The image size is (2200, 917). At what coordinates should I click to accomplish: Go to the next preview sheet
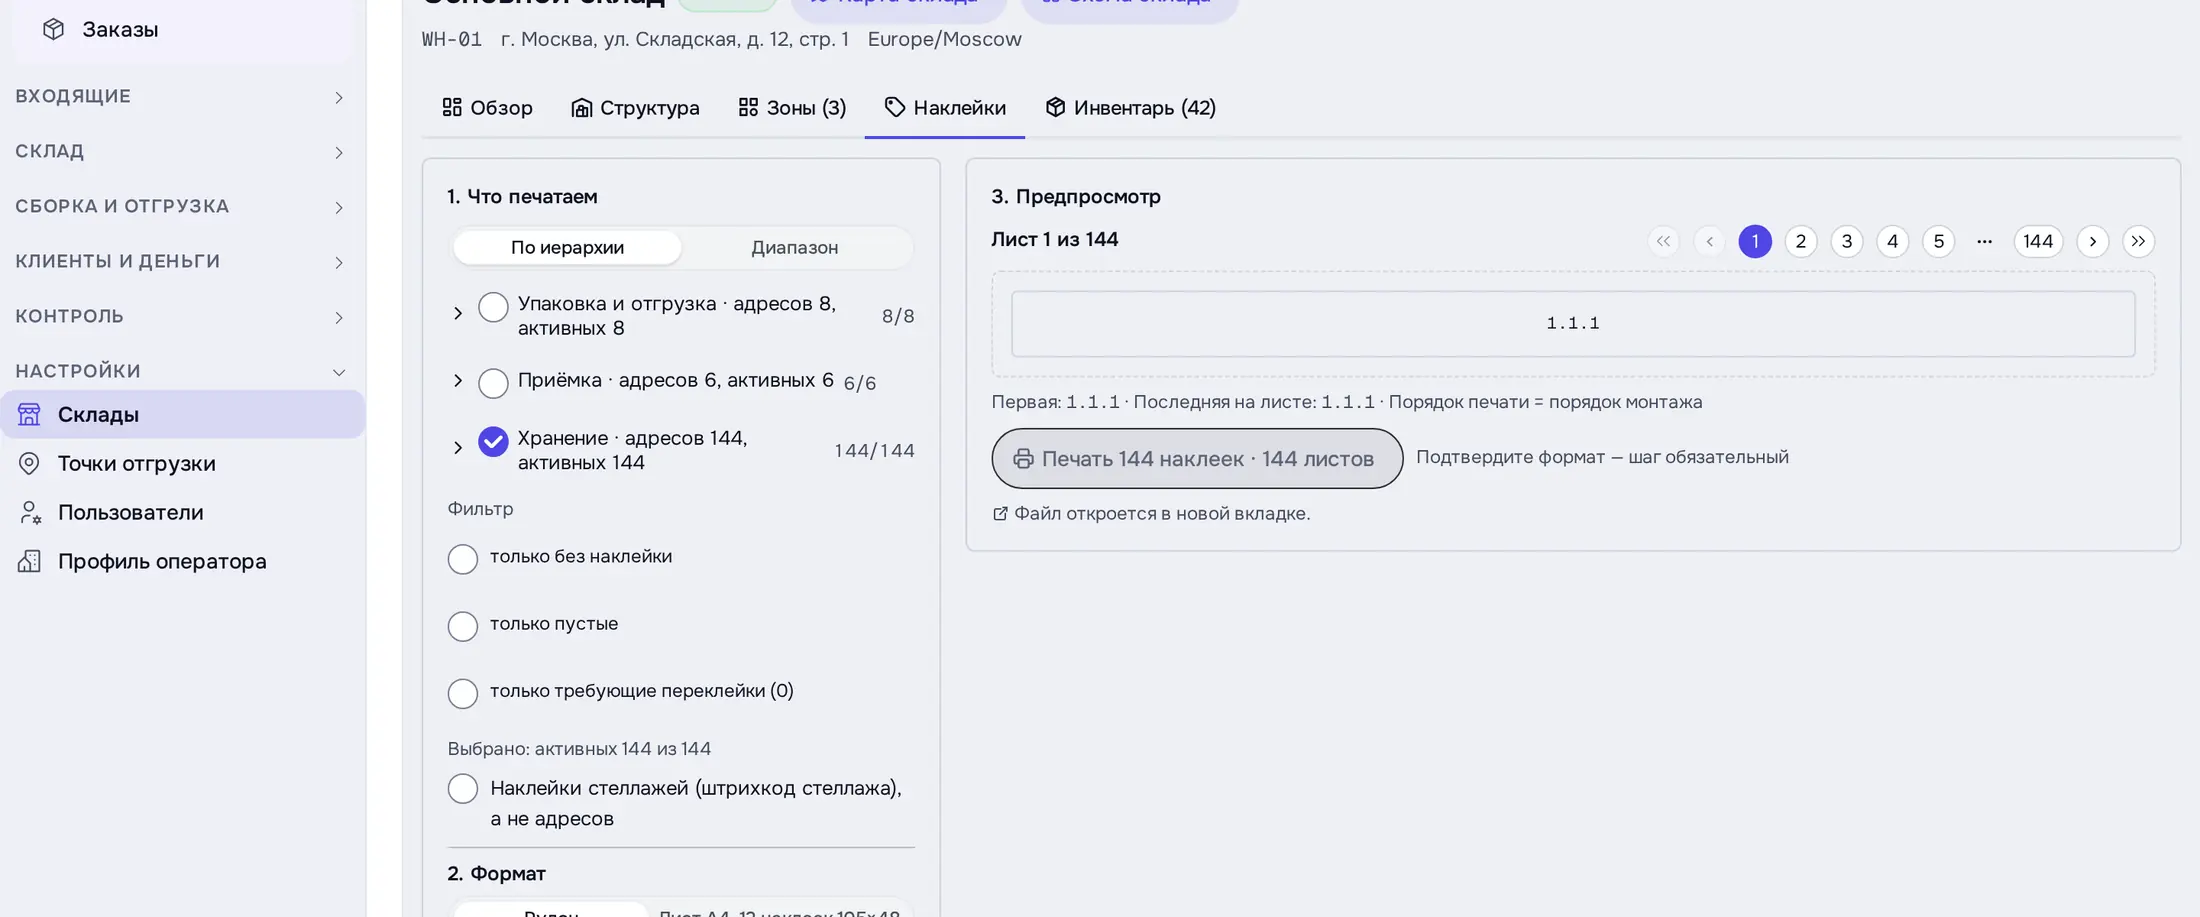[2092, 241]
